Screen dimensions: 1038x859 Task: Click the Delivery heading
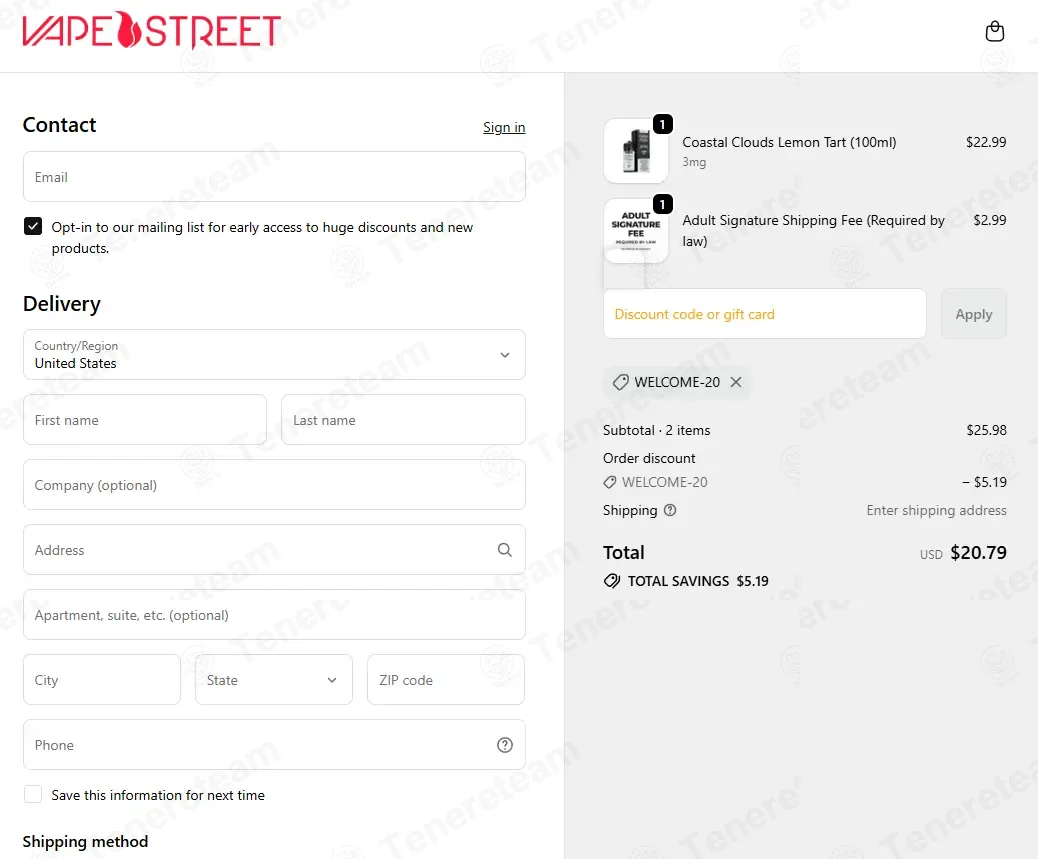(x=62, y=304)
